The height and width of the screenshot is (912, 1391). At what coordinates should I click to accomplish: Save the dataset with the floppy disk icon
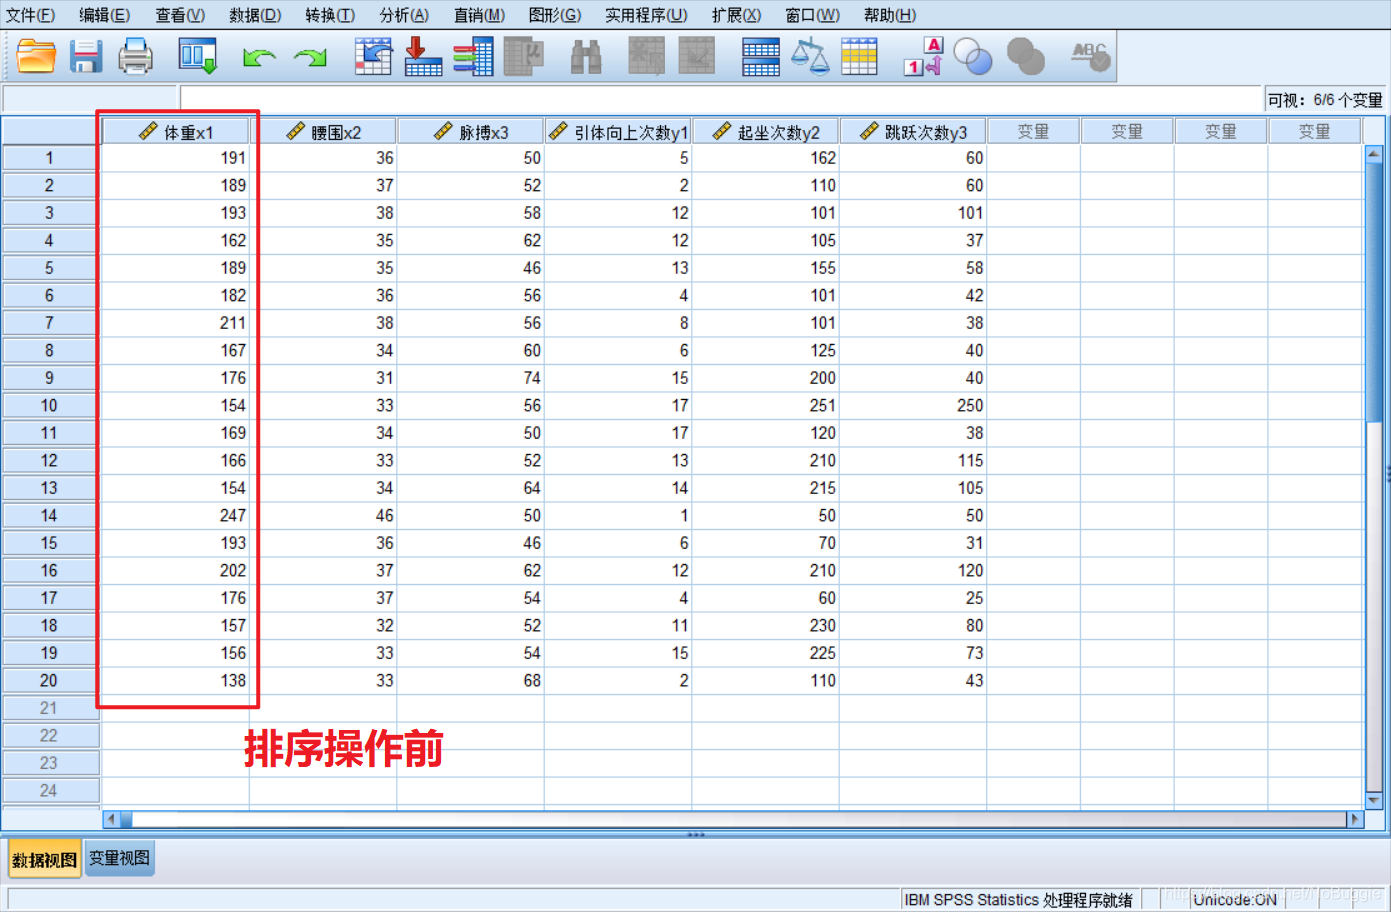(86, 57)
